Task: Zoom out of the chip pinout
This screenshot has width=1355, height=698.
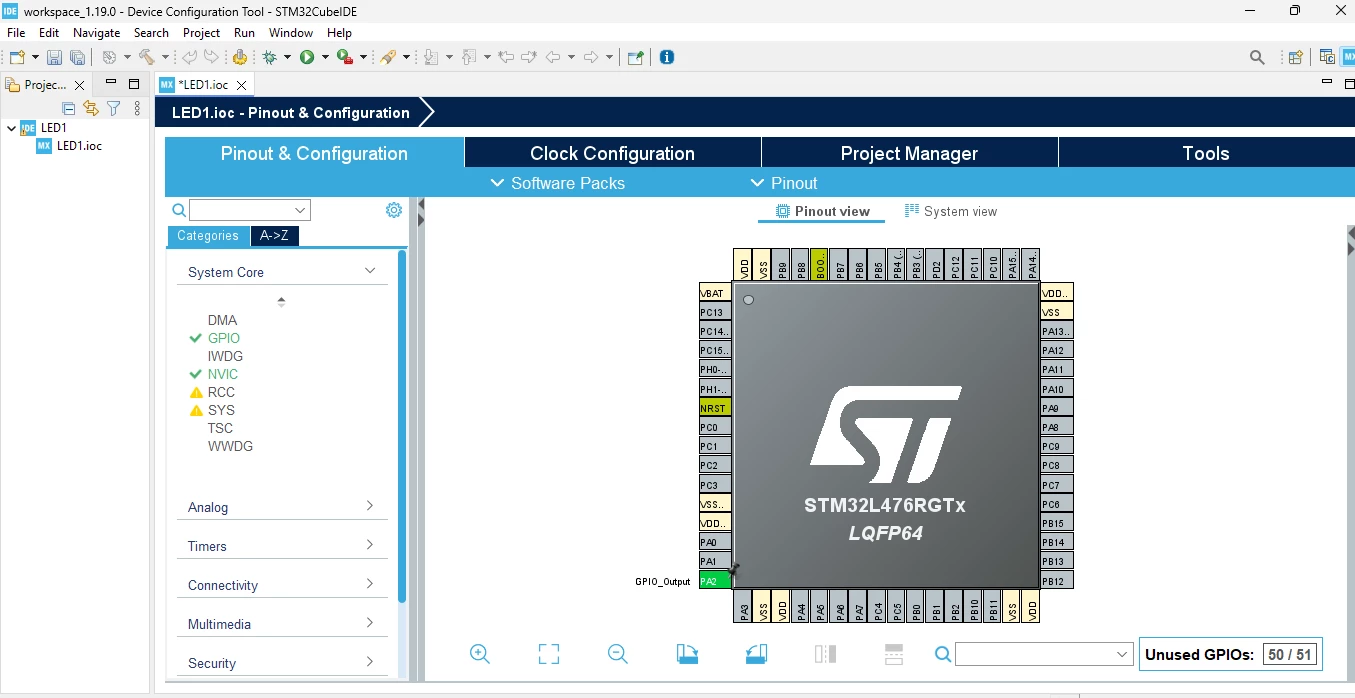Action: pyautogui.click(x=618, y=654)
